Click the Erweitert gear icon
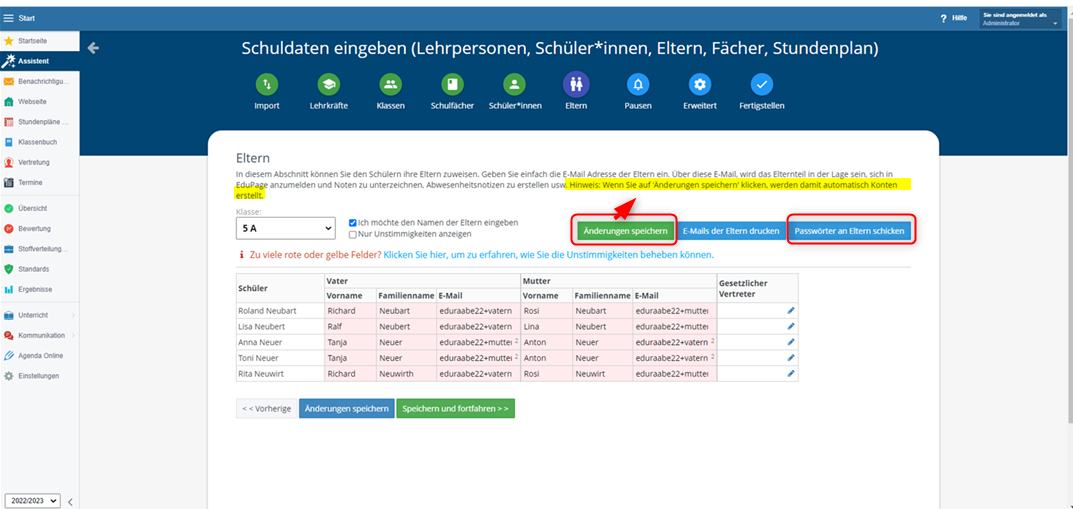The width and height of the screenshot is (1073, 509). [x=700, y=85]
